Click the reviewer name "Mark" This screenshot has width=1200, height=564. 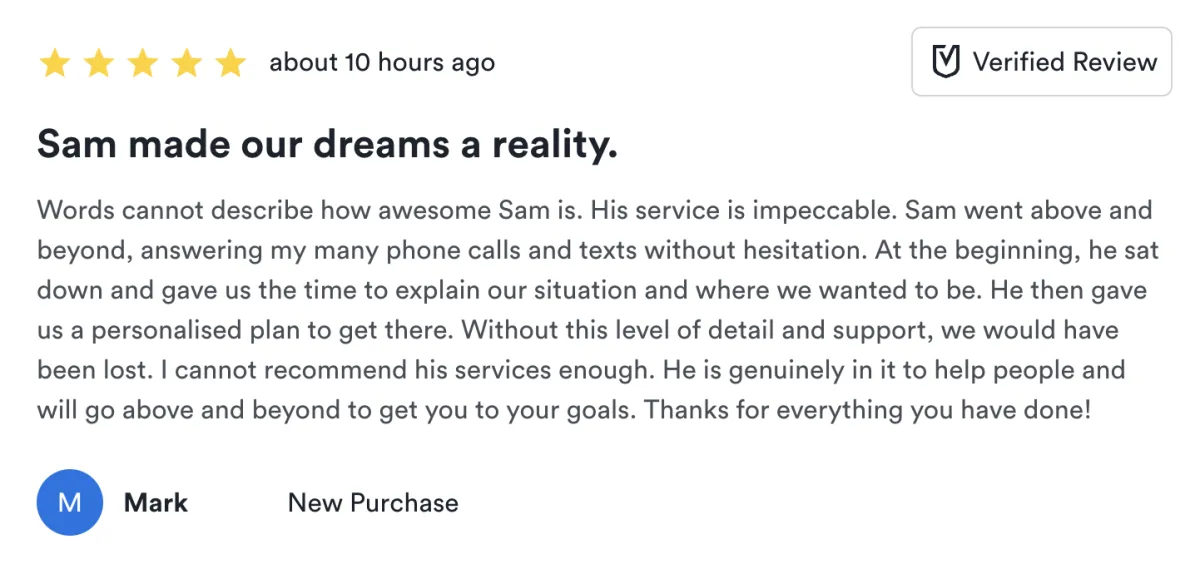155,502
